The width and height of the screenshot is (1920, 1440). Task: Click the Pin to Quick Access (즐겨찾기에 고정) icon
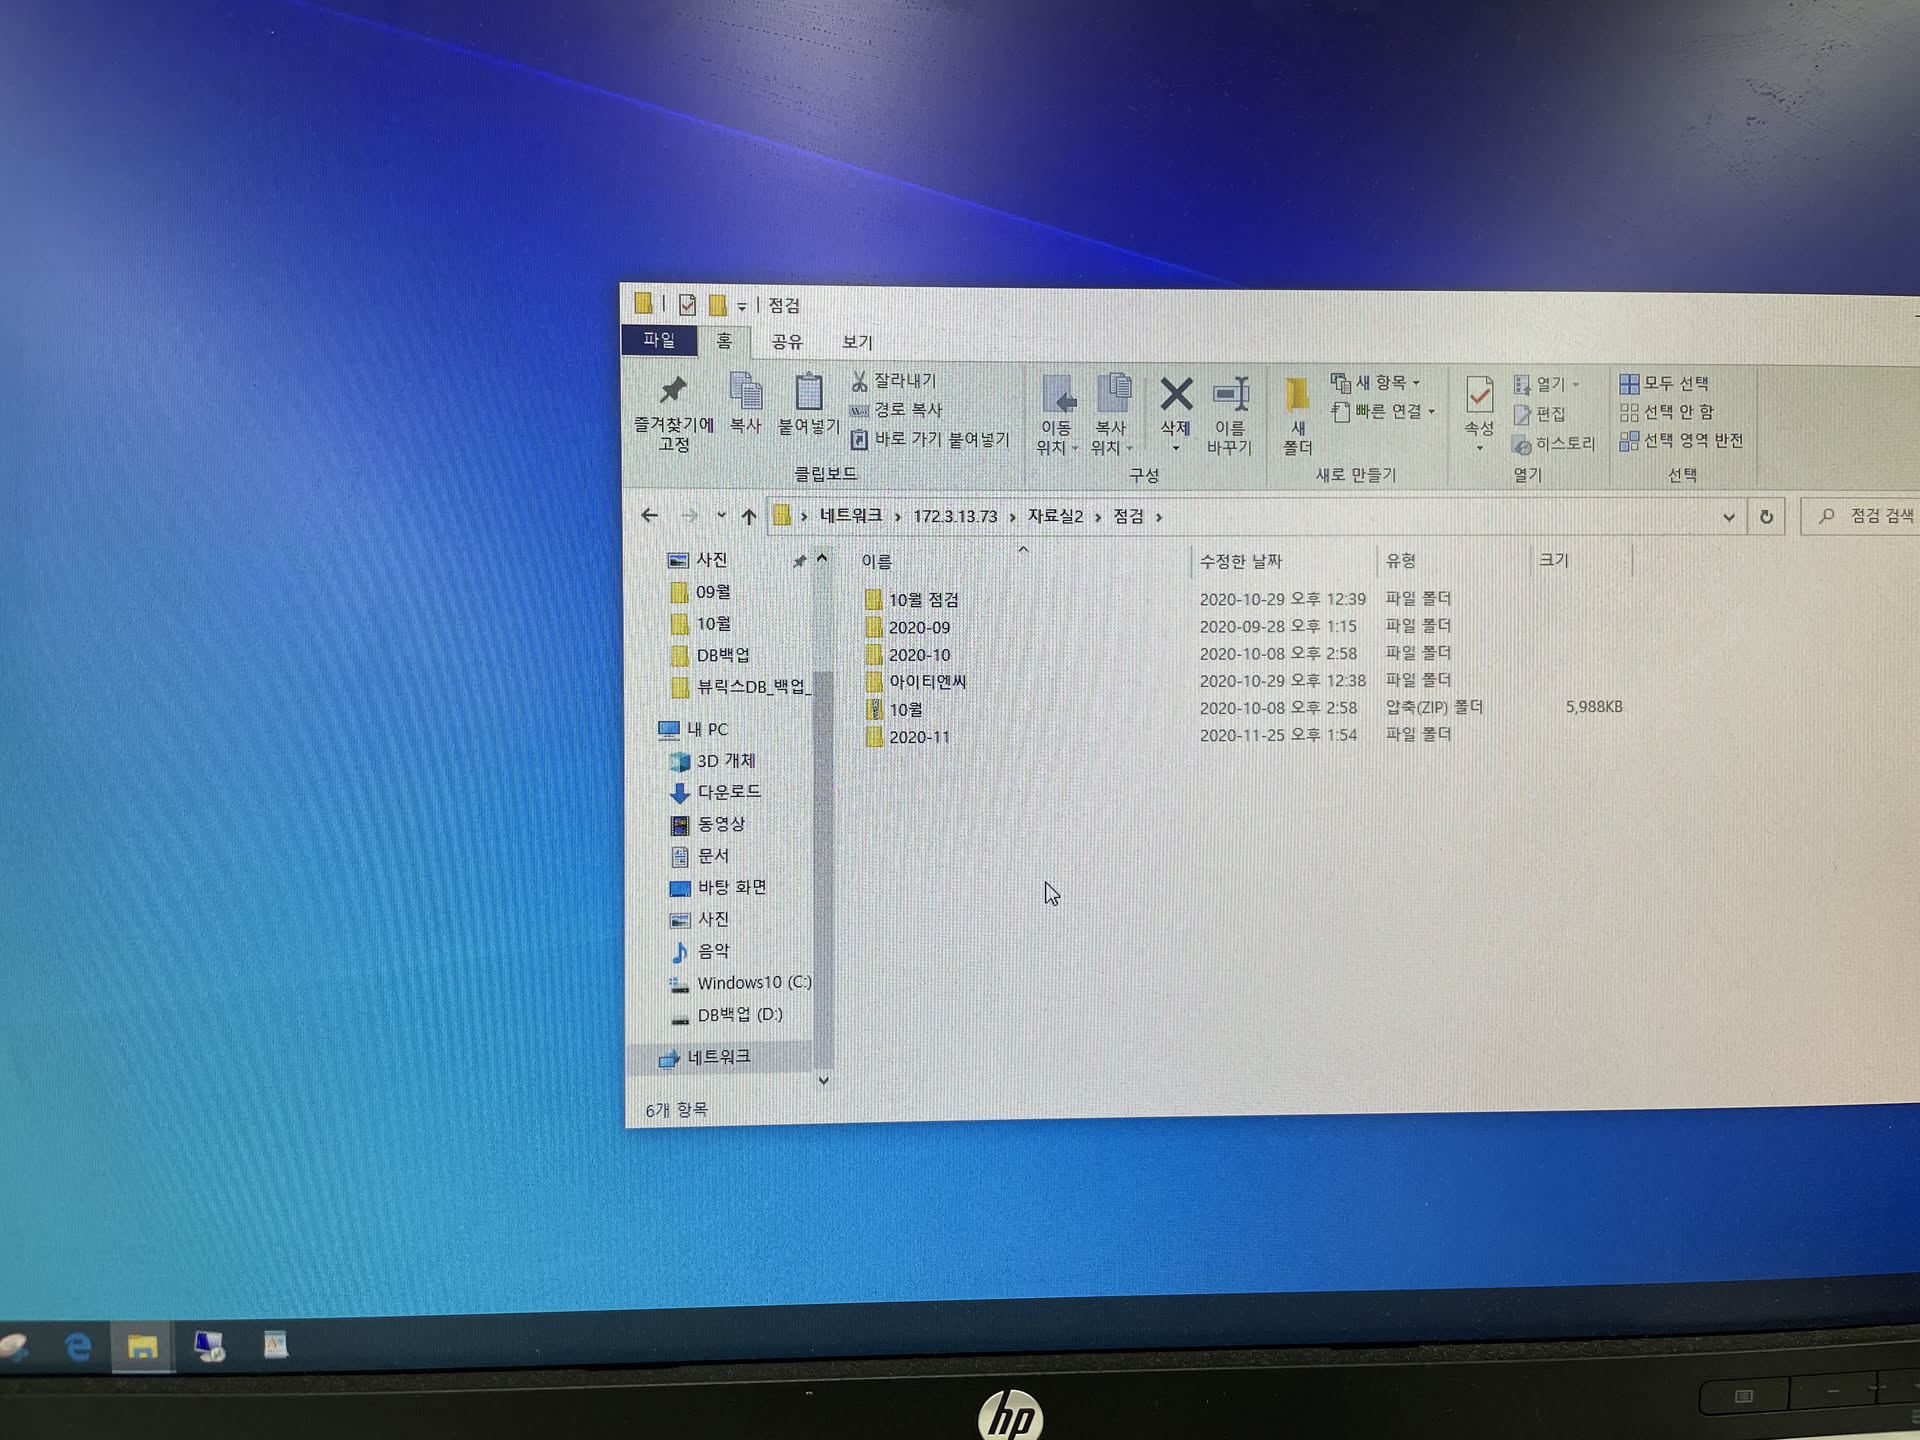point(673,392)
